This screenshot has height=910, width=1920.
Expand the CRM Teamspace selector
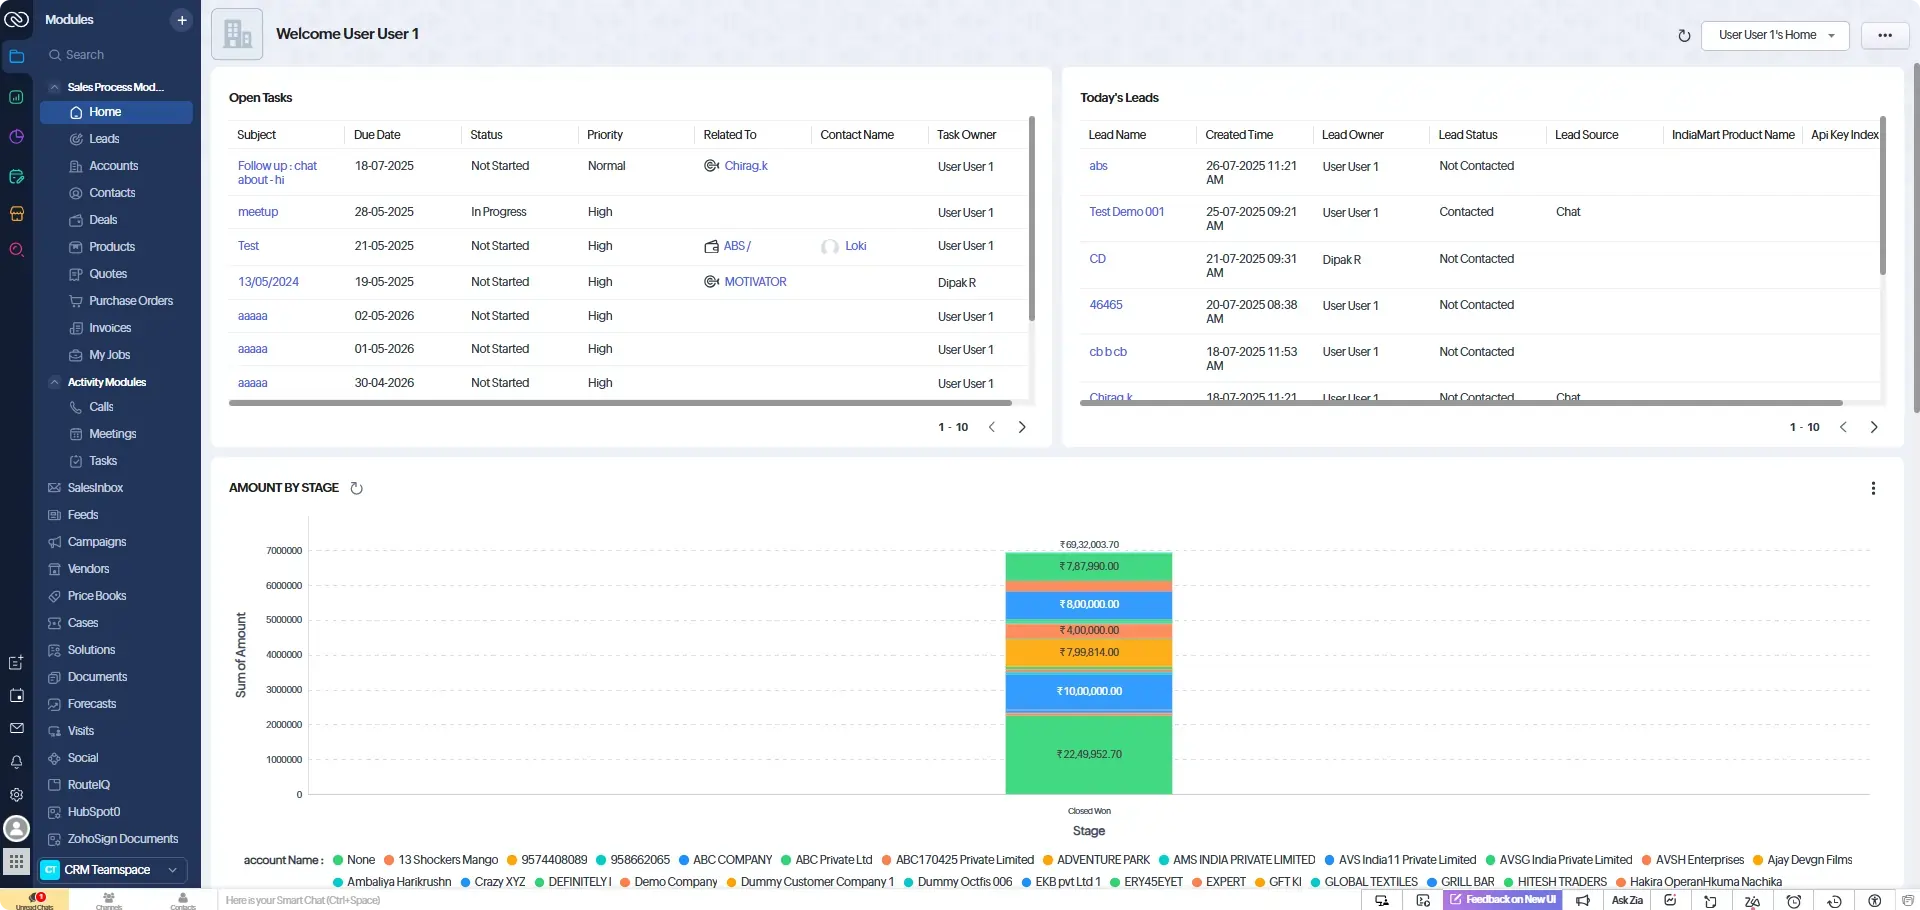tap(113, 870)
